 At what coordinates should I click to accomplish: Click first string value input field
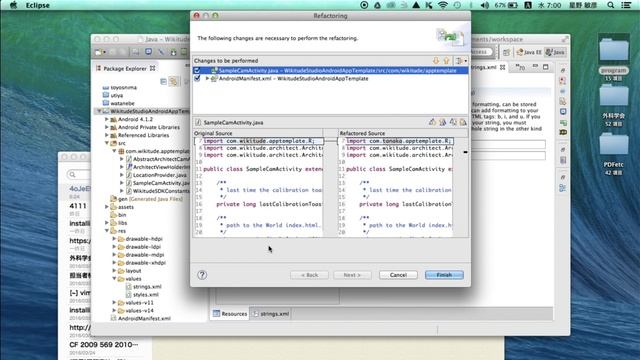(x=508, y=144)
